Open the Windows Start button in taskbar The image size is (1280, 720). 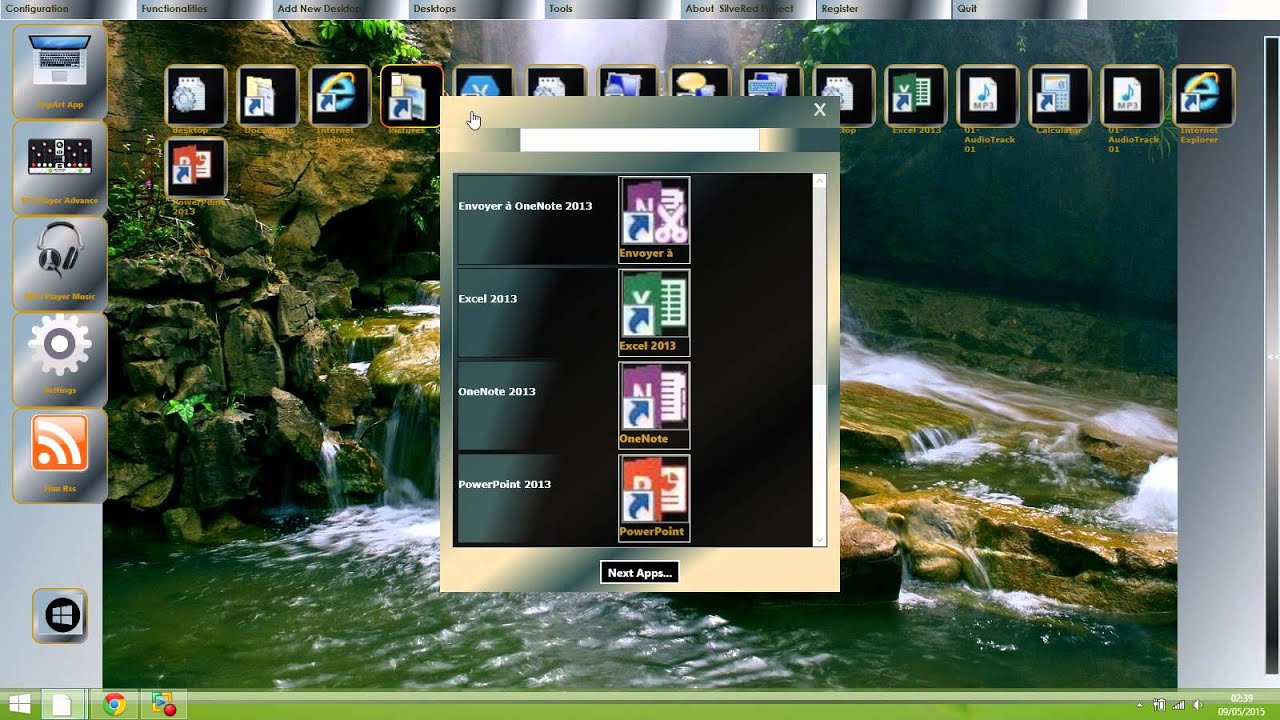[x=19, y=705]
